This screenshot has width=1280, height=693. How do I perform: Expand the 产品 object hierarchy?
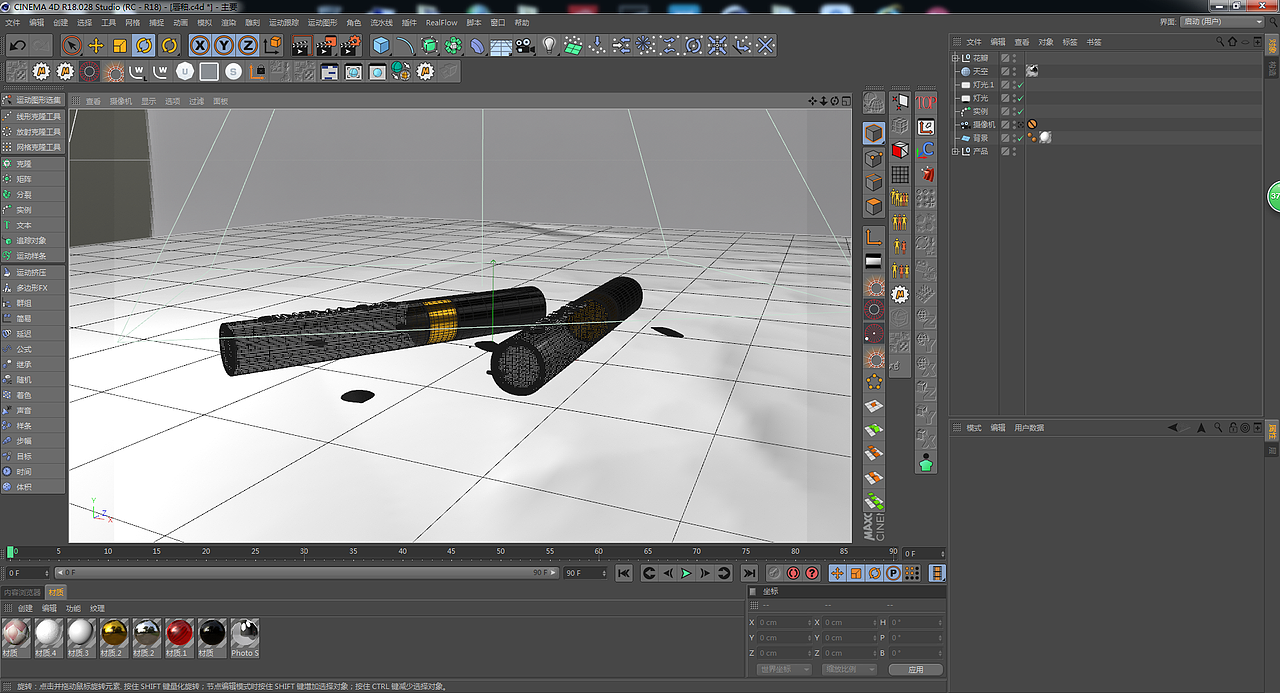point(955,151)
